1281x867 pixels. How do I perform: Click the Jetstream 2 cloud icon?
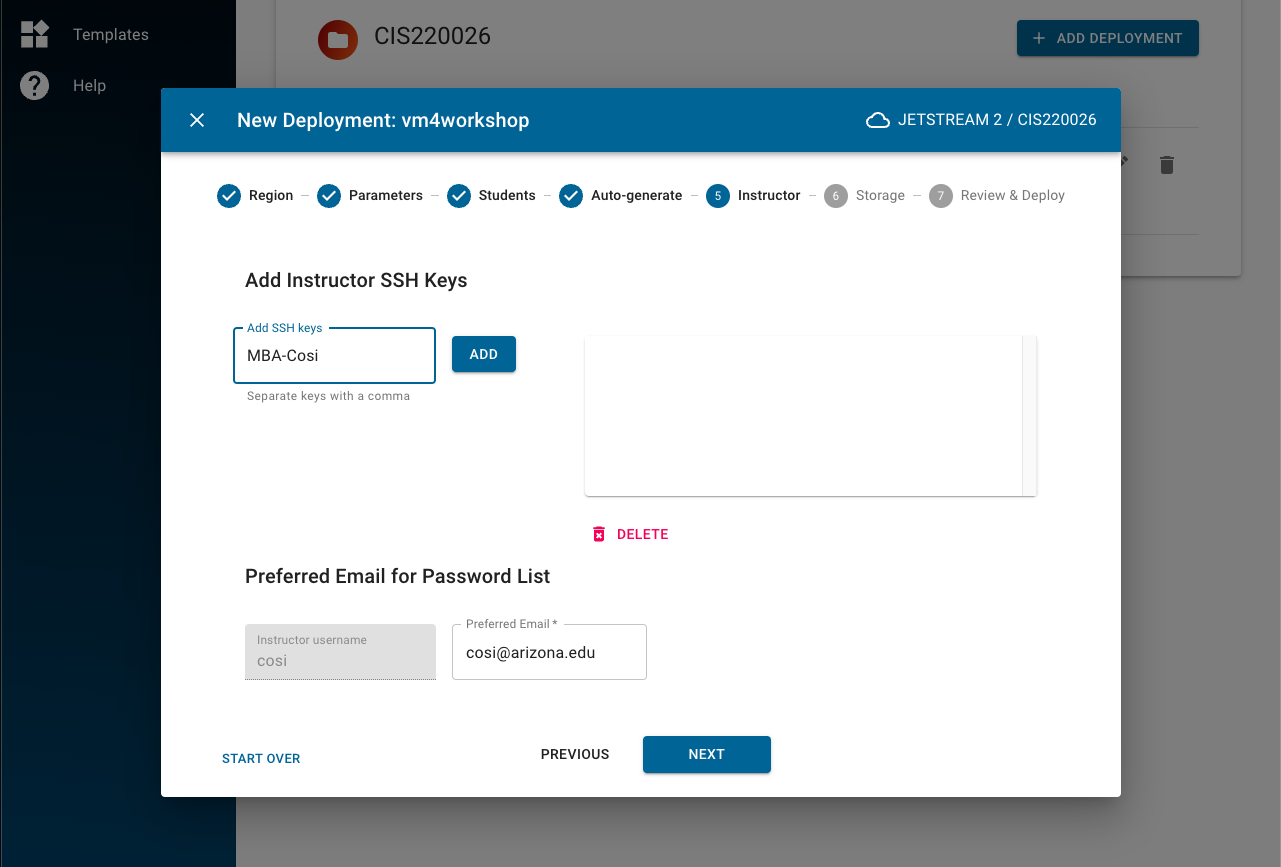click(878, 120)
